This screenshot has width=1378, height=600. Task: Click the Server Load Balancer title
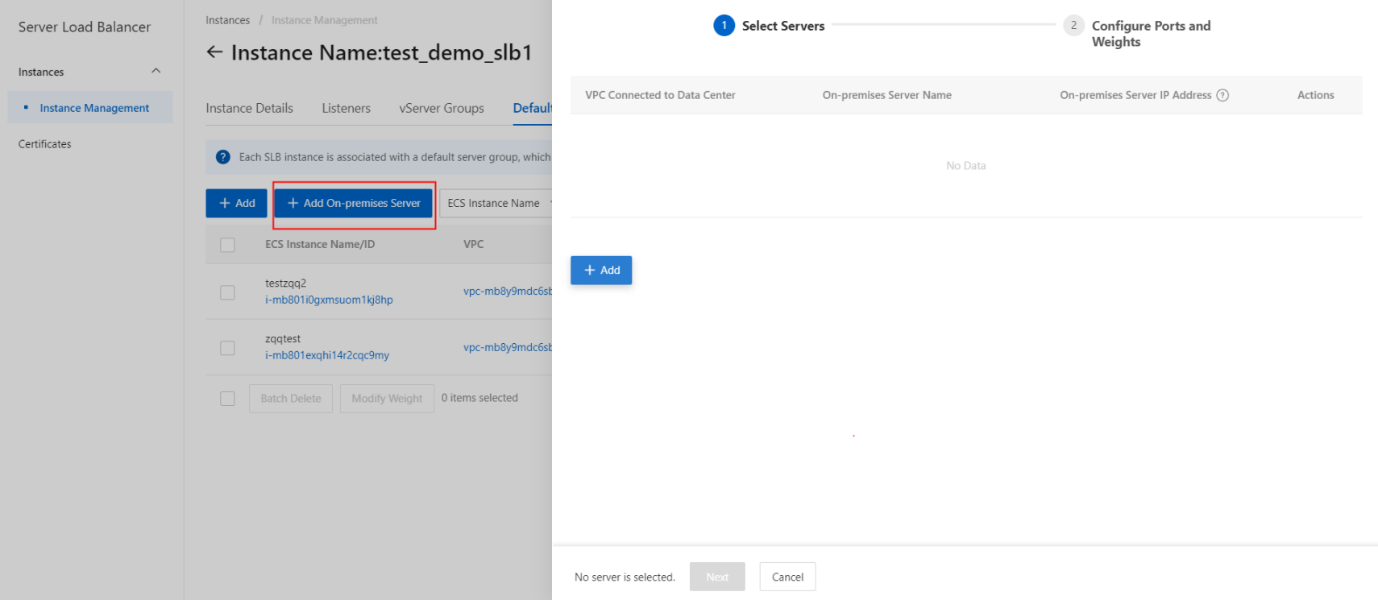(x=85, y=27)
